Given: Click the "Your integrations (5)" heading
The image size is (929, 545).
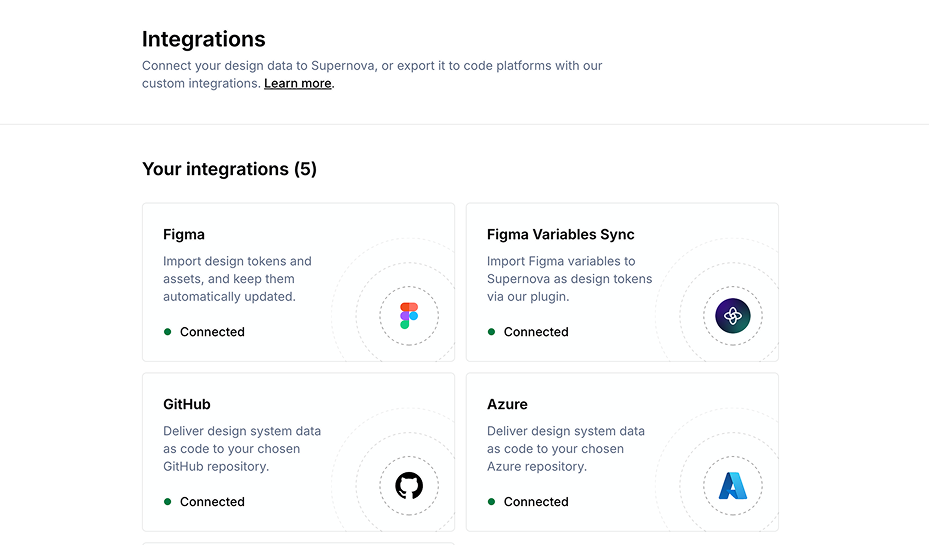Looking at the screenshot, I should point(229,169).
